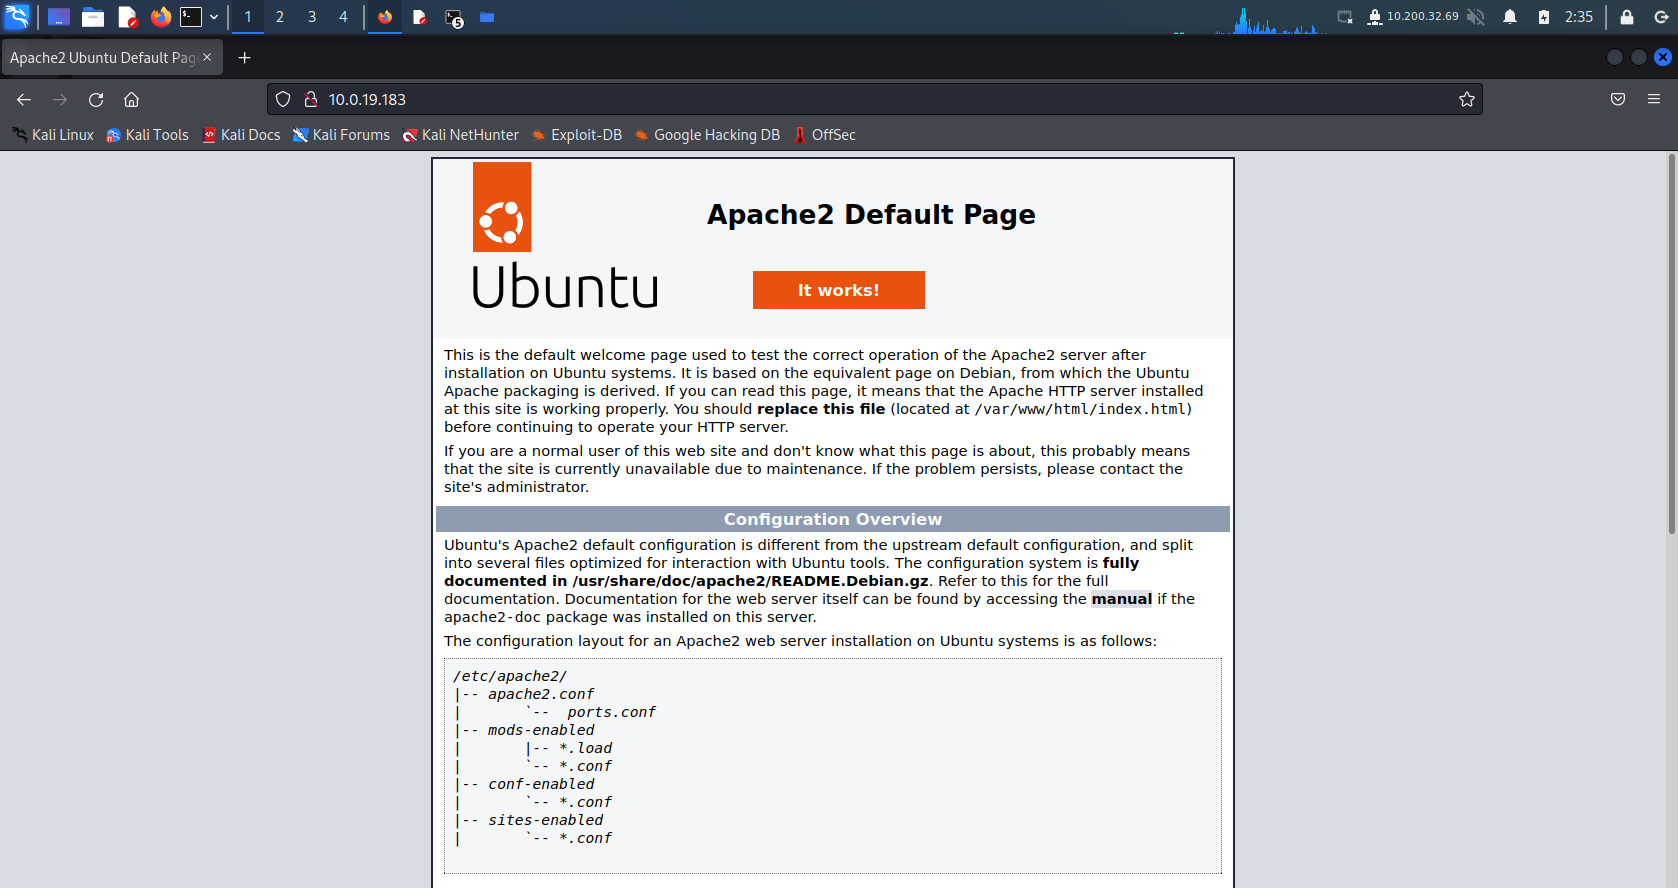Open the Exploit-DB bookmark
This screenshot has height=888, width=1678.
[577, 135]
